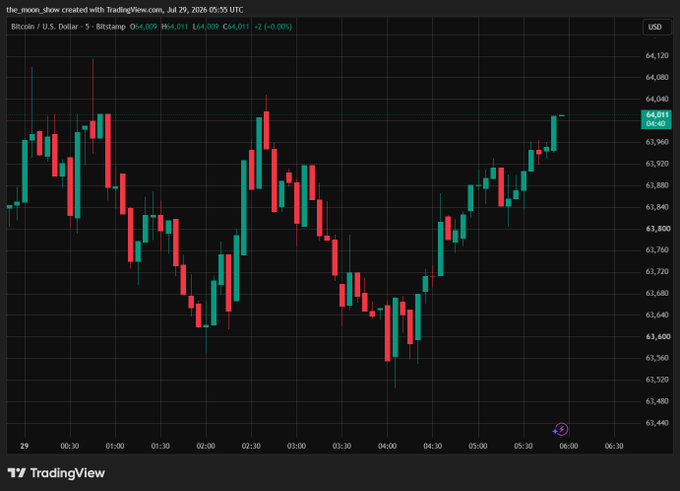This screenshot has width=680, height=491.
Task: Click the 02:30 time axis label
Action: coord(251,446)
